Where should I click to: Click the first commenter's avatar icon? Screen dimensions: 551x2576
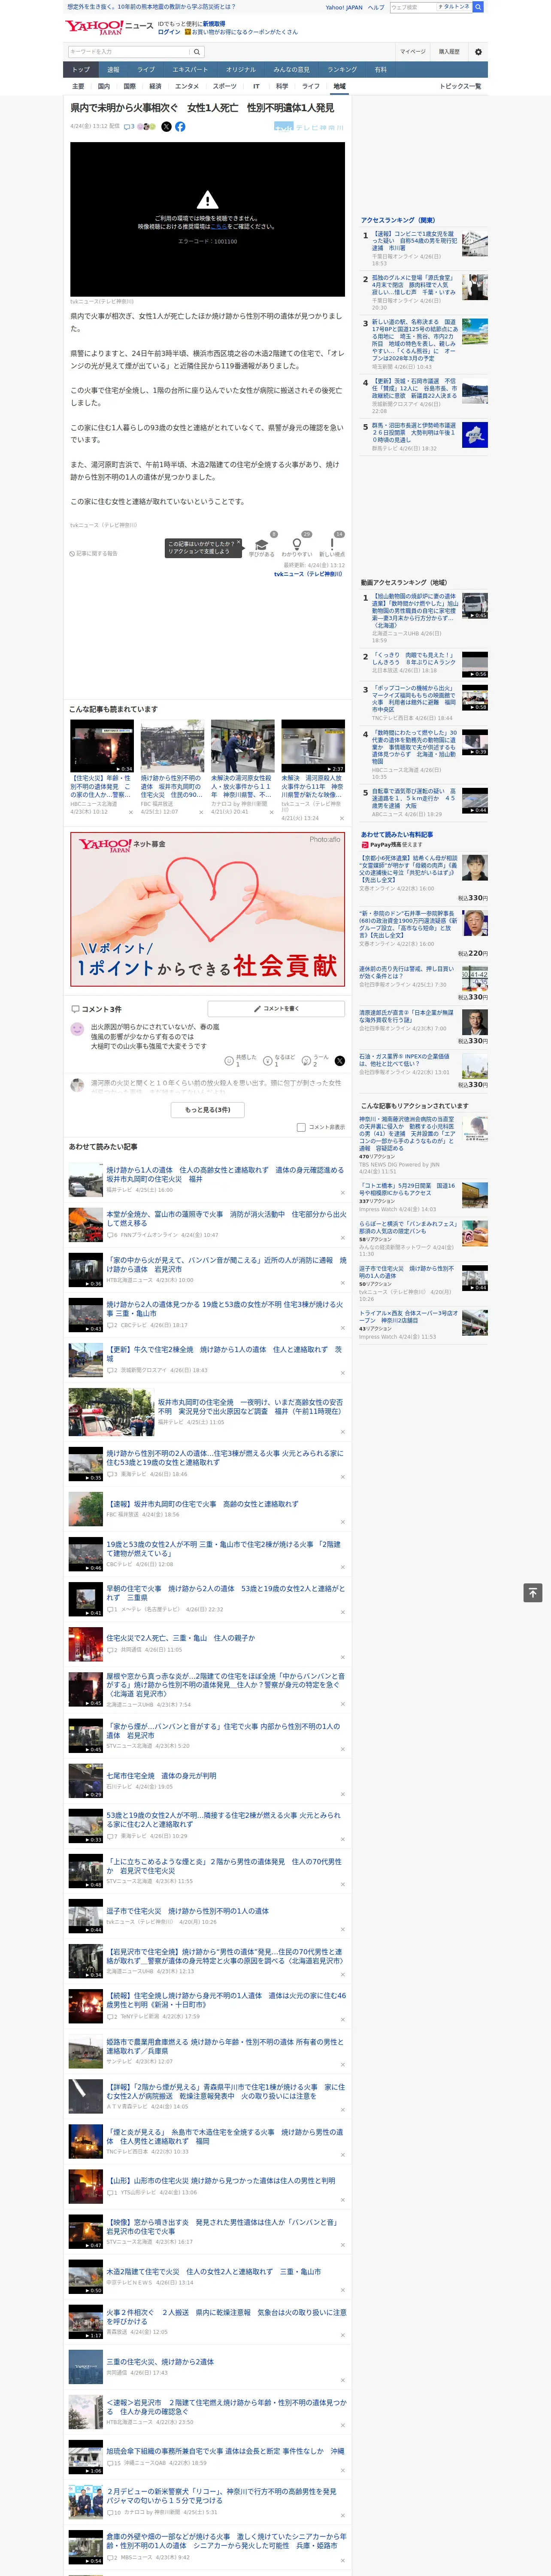pos(77,1029)
